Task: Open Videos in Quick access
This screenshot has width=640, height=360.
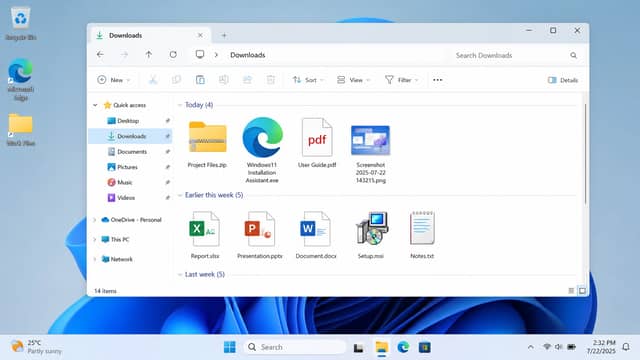Action: (130, 198)
